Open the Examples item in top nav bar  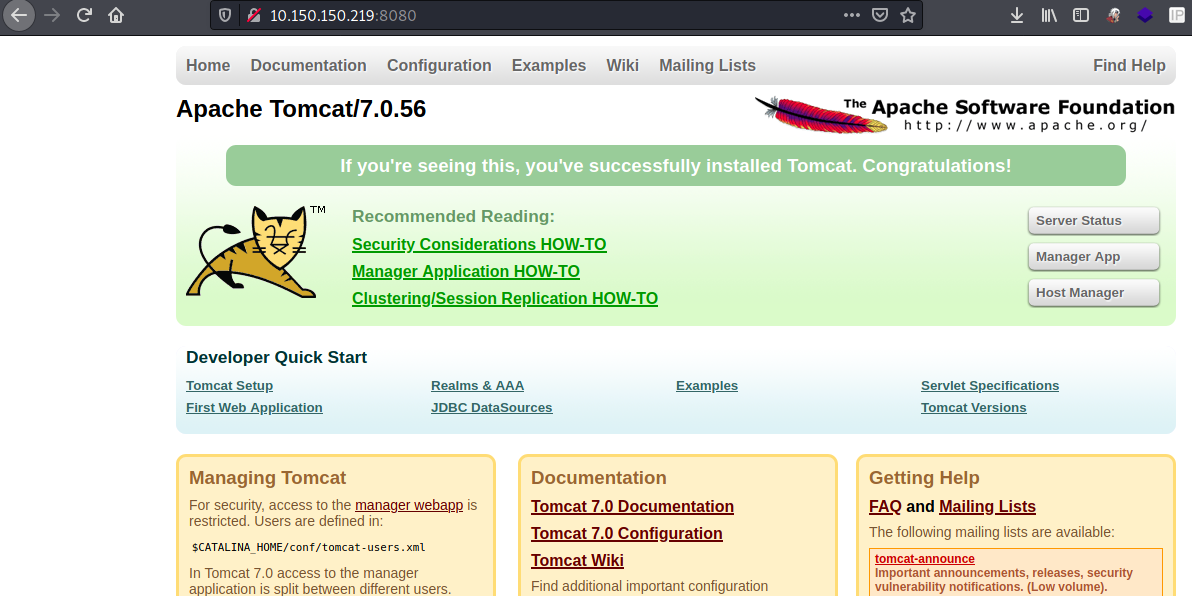tap(549, 65)
